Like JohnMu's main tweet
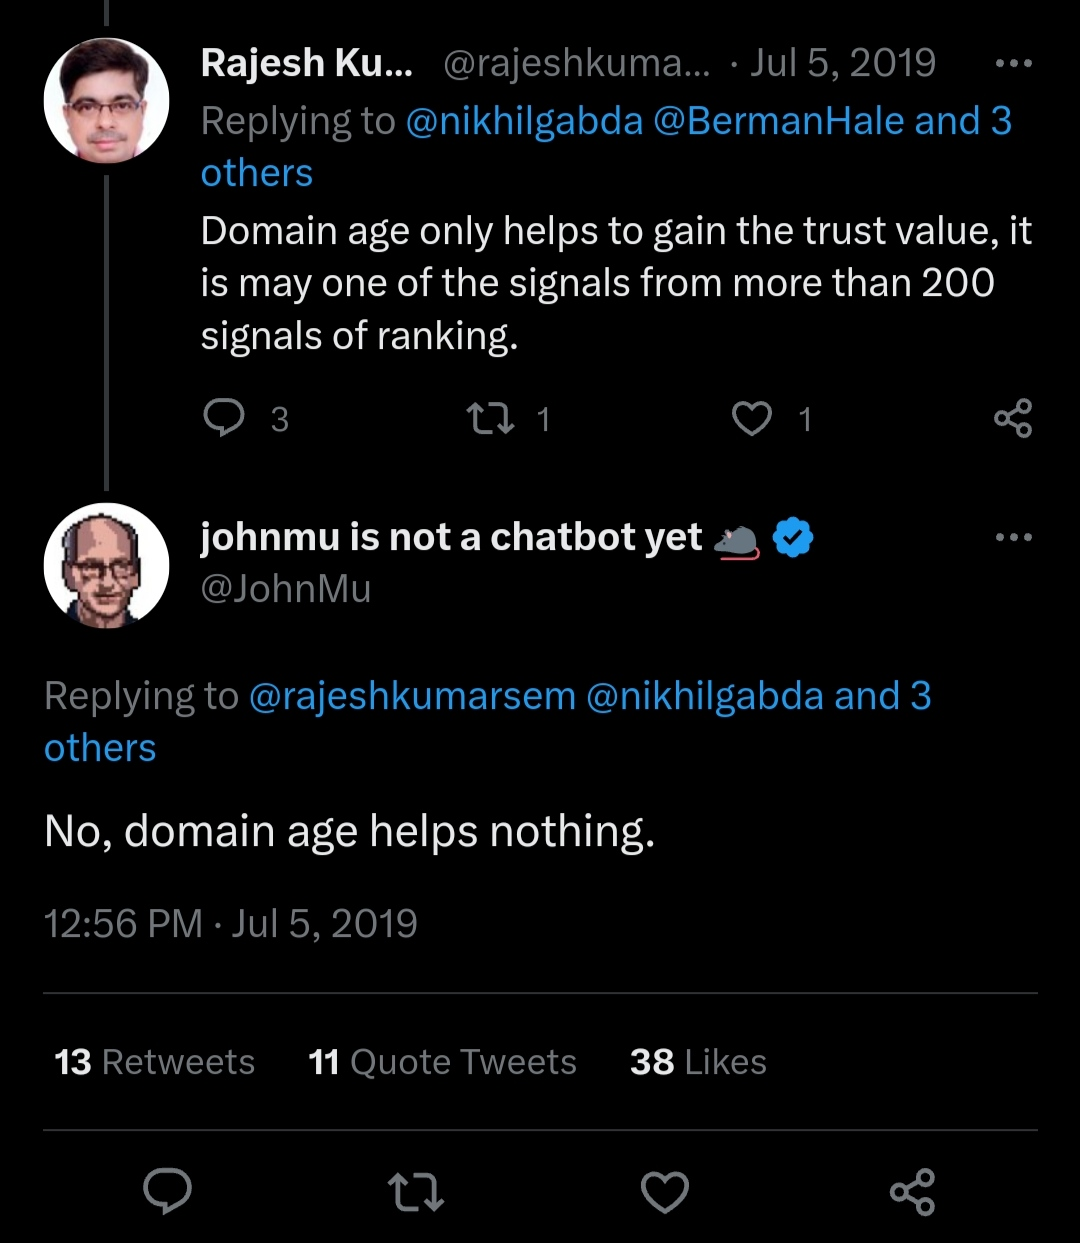This screenshot has height=1243, width=1080. (665, 1192)
